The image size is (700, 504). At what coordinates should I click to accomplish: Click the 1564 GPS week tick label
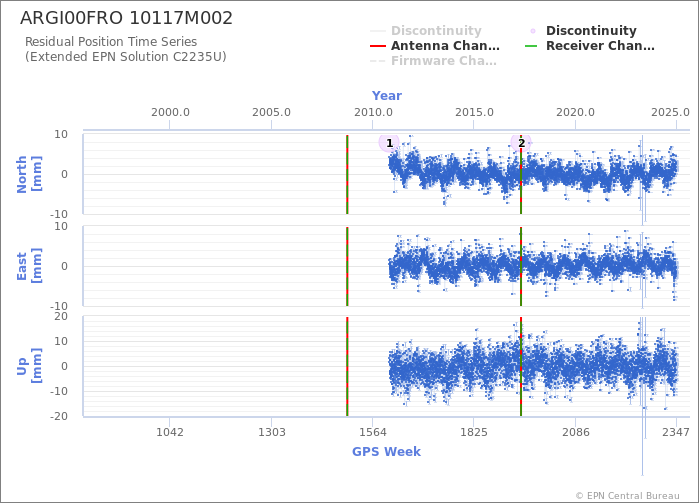pyautogui.click(x=372, y=432)
